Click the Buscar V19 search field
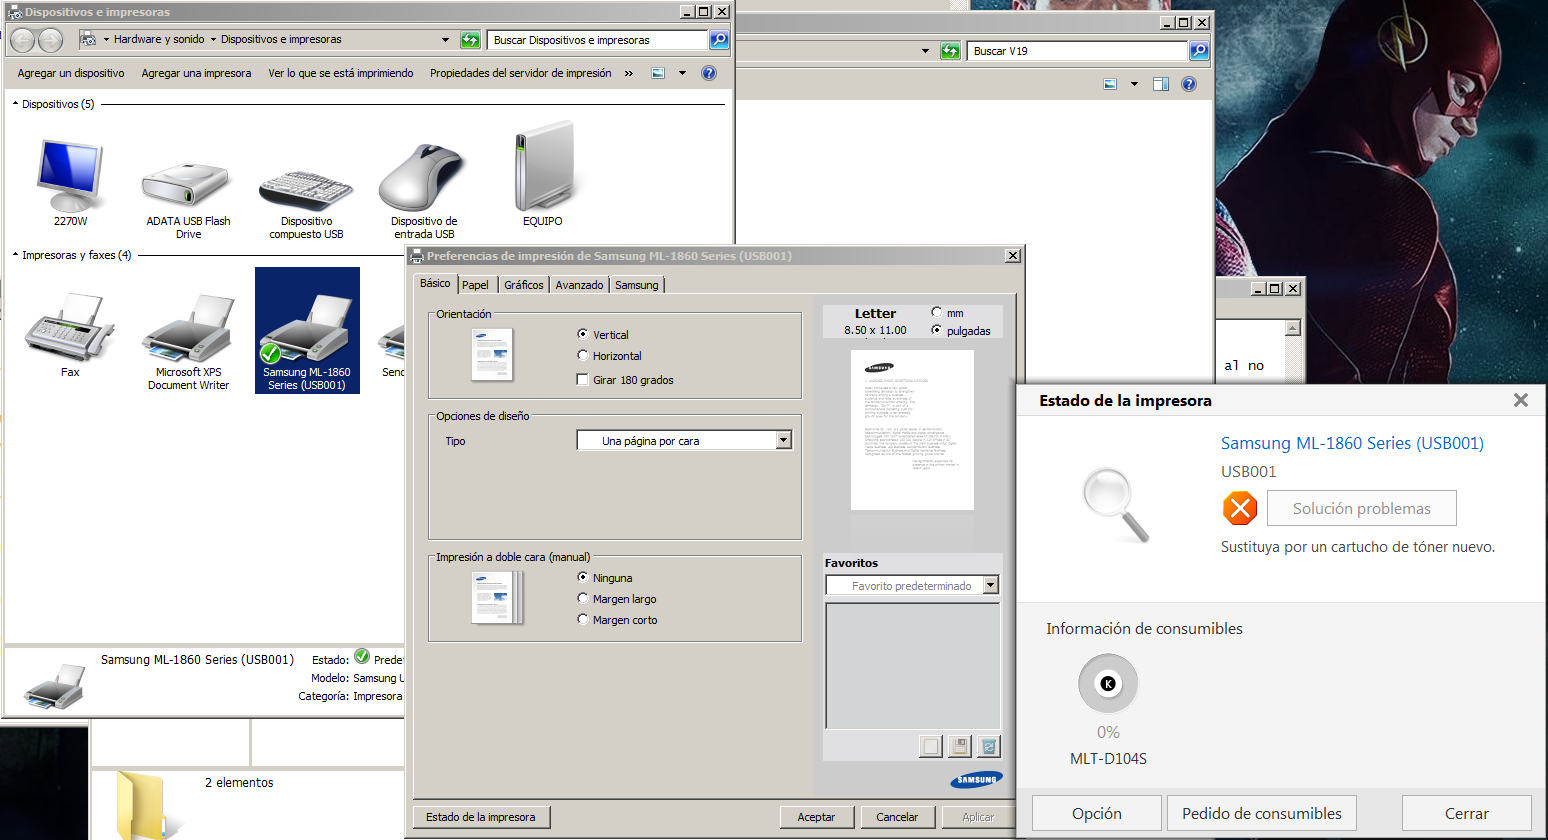This screenshot has height=840, width=1548. 1077,51
